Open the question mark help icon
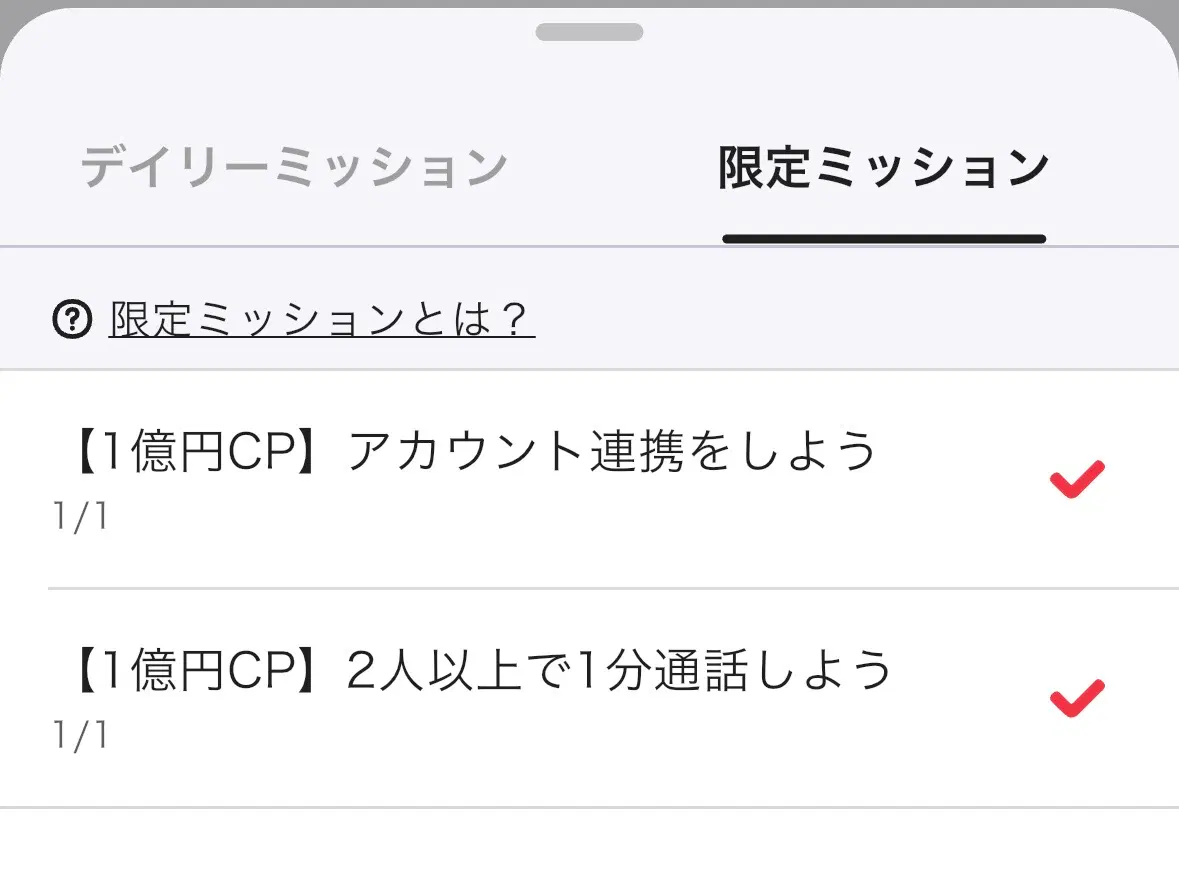The image size is (1179, 884). pos(72,320)
